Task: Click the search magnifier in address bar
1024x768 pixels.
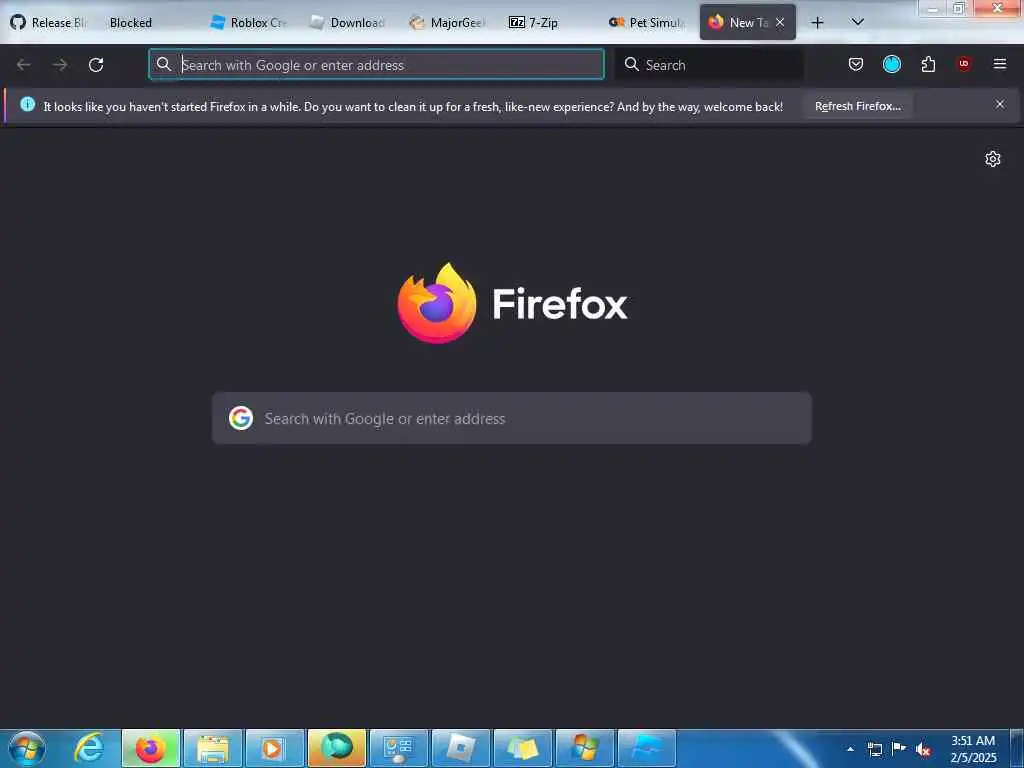Action: [164, 64]
